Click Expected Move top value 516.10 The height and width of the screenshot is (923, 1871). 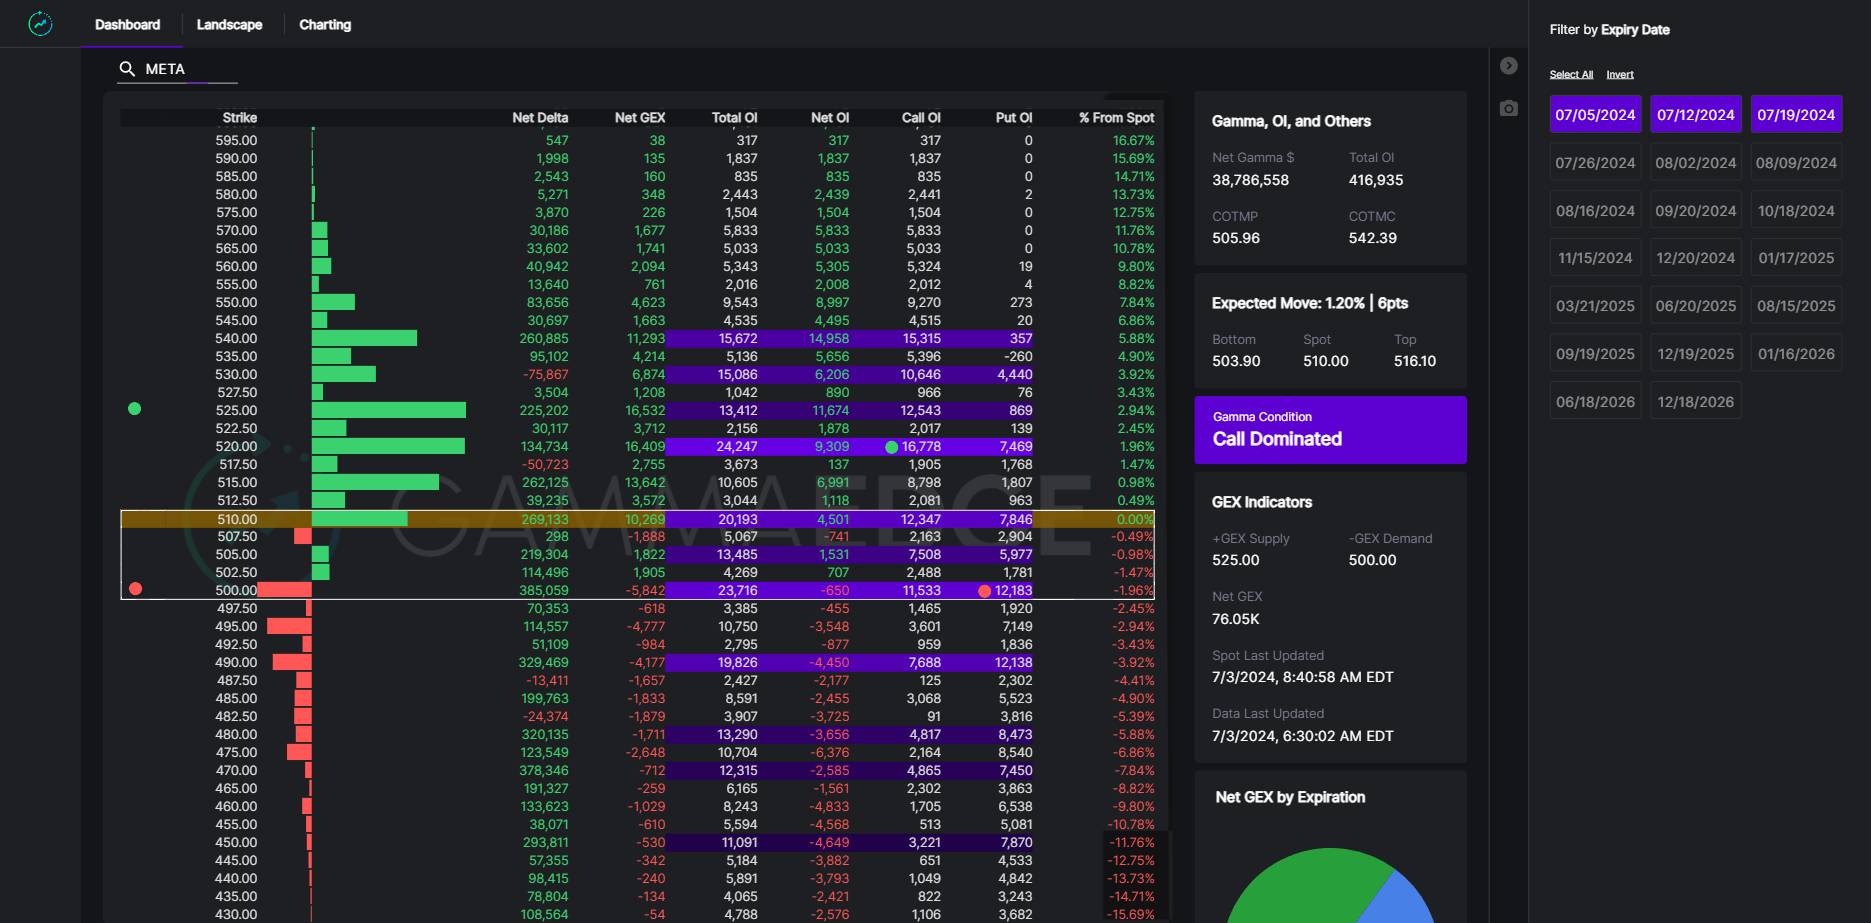click(1415, 361)
